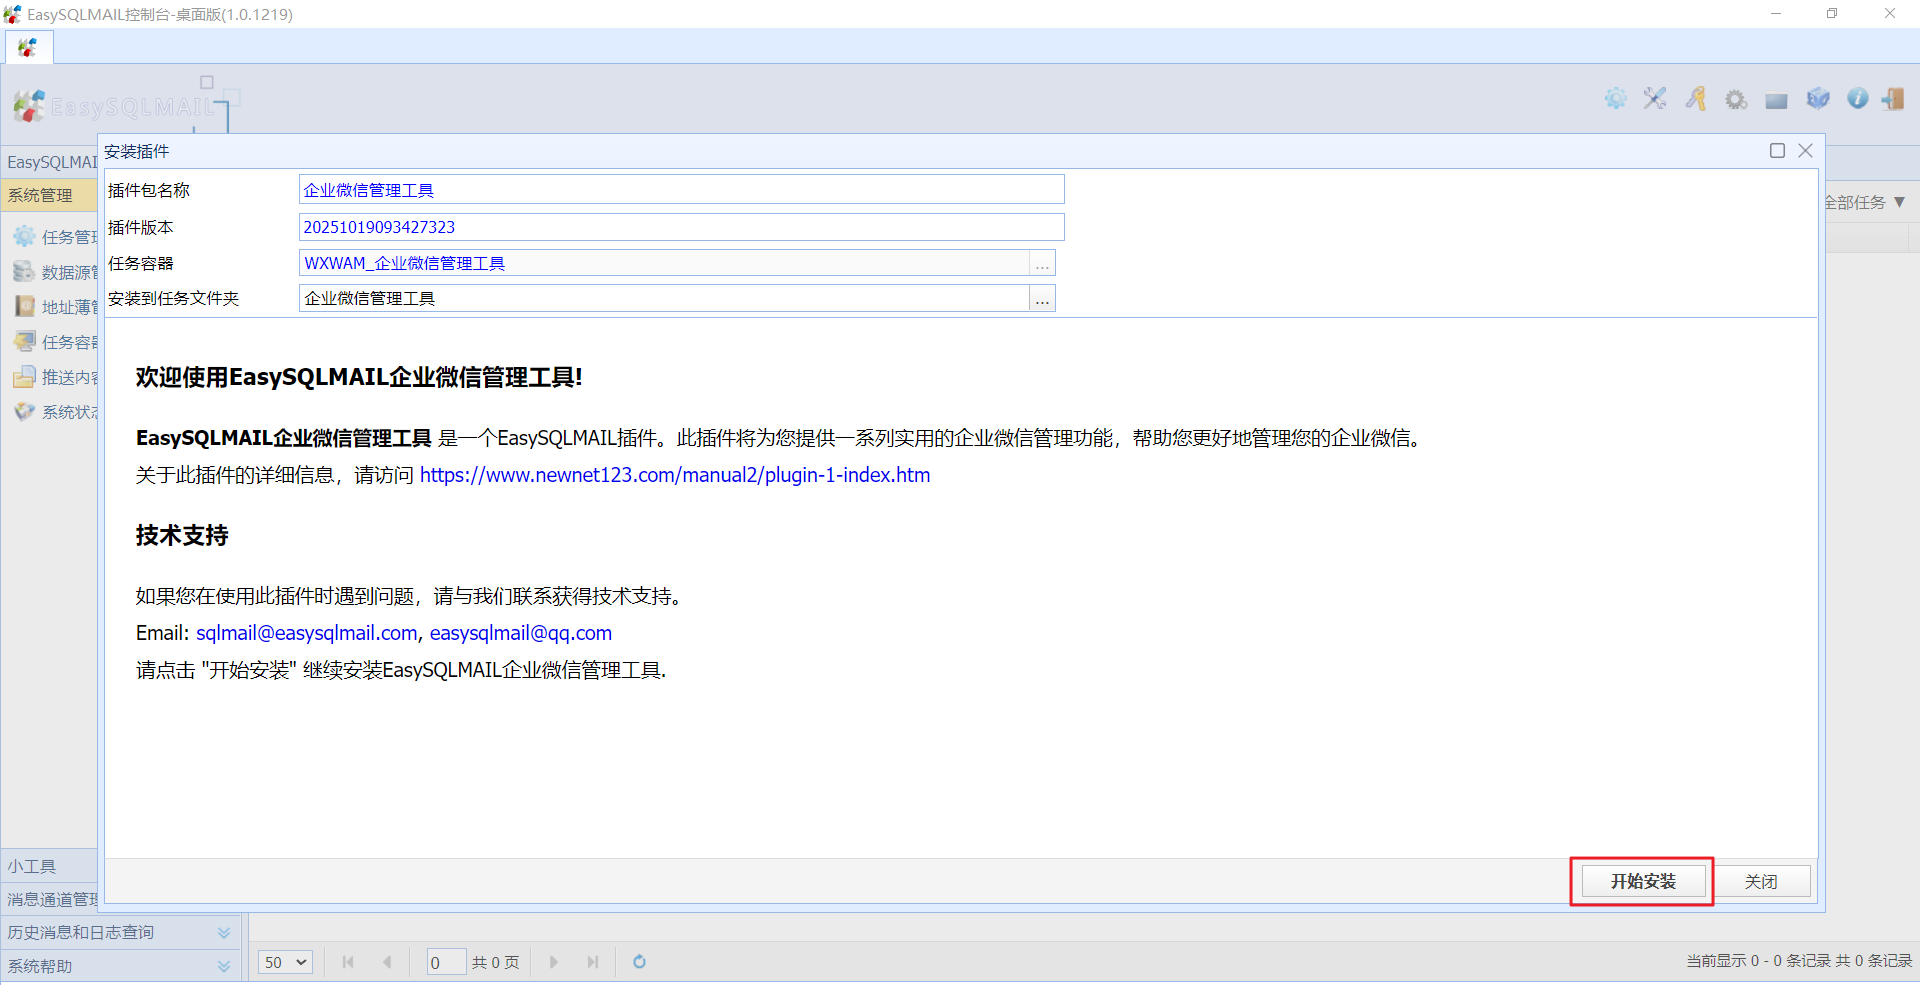Viewport: 1920px width, 985px height.
Task: Open the 小工具 sidebar section
Action: tap(32, 867)
